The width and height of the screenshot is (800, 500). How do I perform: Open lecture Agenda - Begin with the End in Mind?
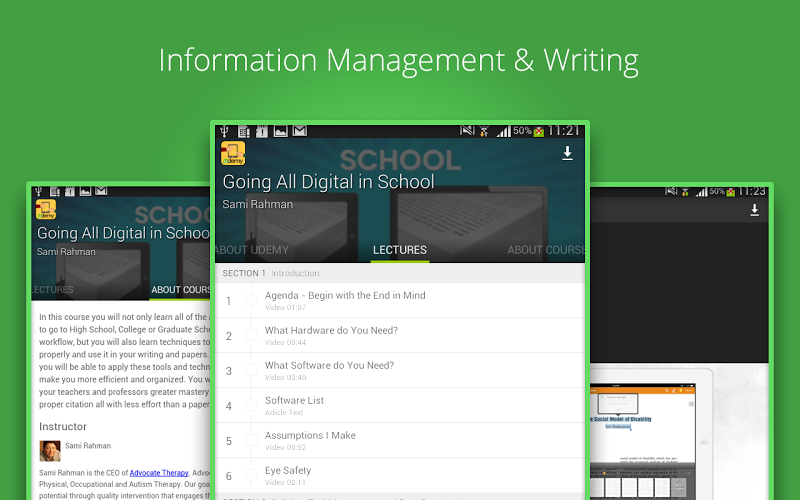pyautogui.click(x=400, y=301)
